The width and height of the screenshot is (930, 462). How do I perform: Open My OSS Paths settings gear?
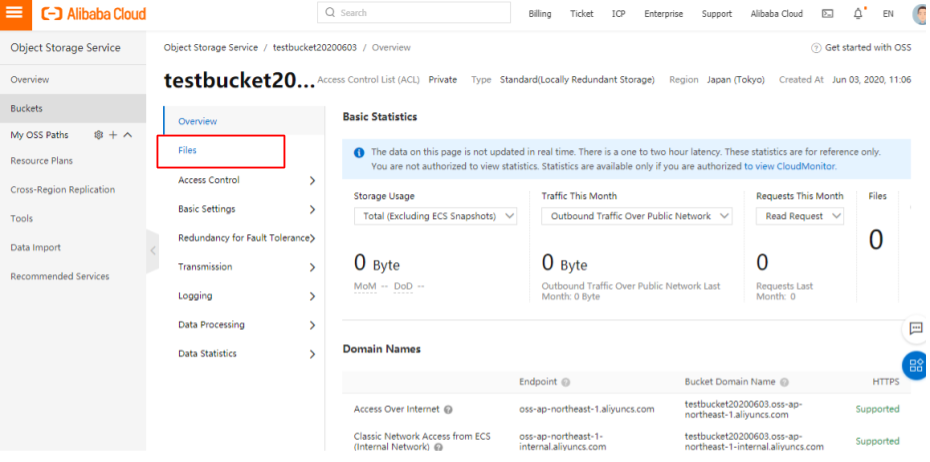[98, 135]
